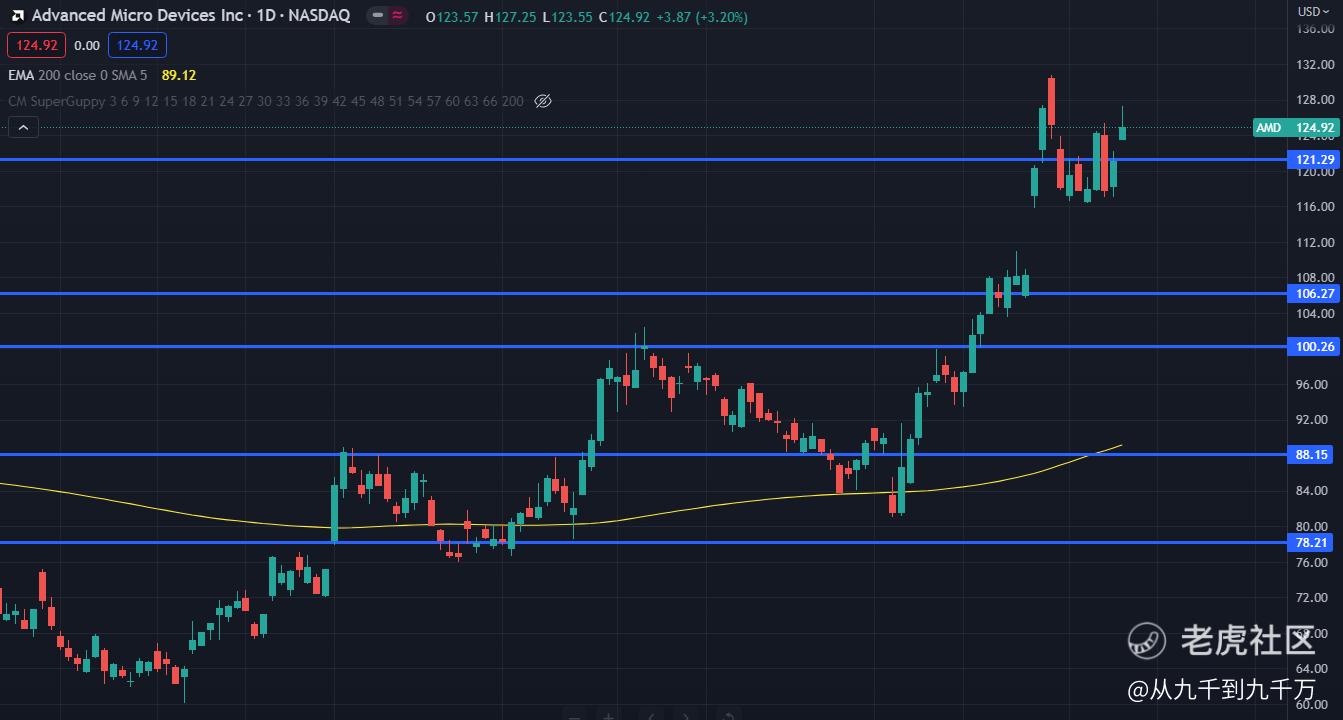Select the 0.00 spread value
1343x720 pixels.
(87, 45)
